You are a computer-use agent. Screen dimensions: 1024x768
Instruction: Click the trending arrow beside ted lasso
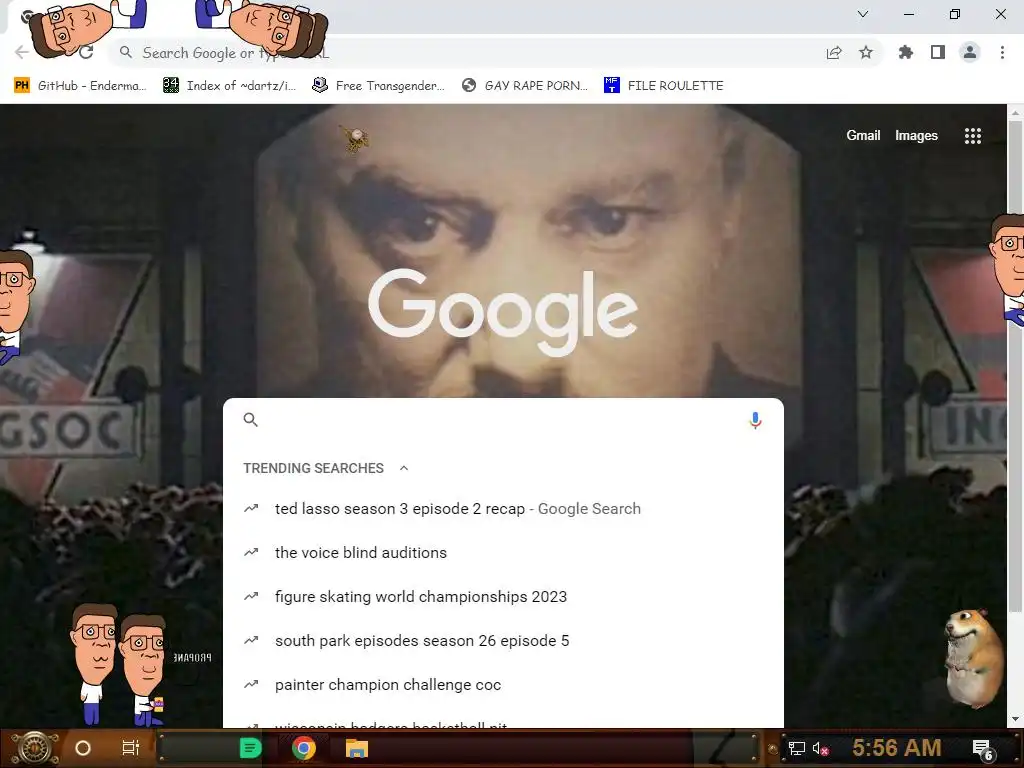[251, 509]
